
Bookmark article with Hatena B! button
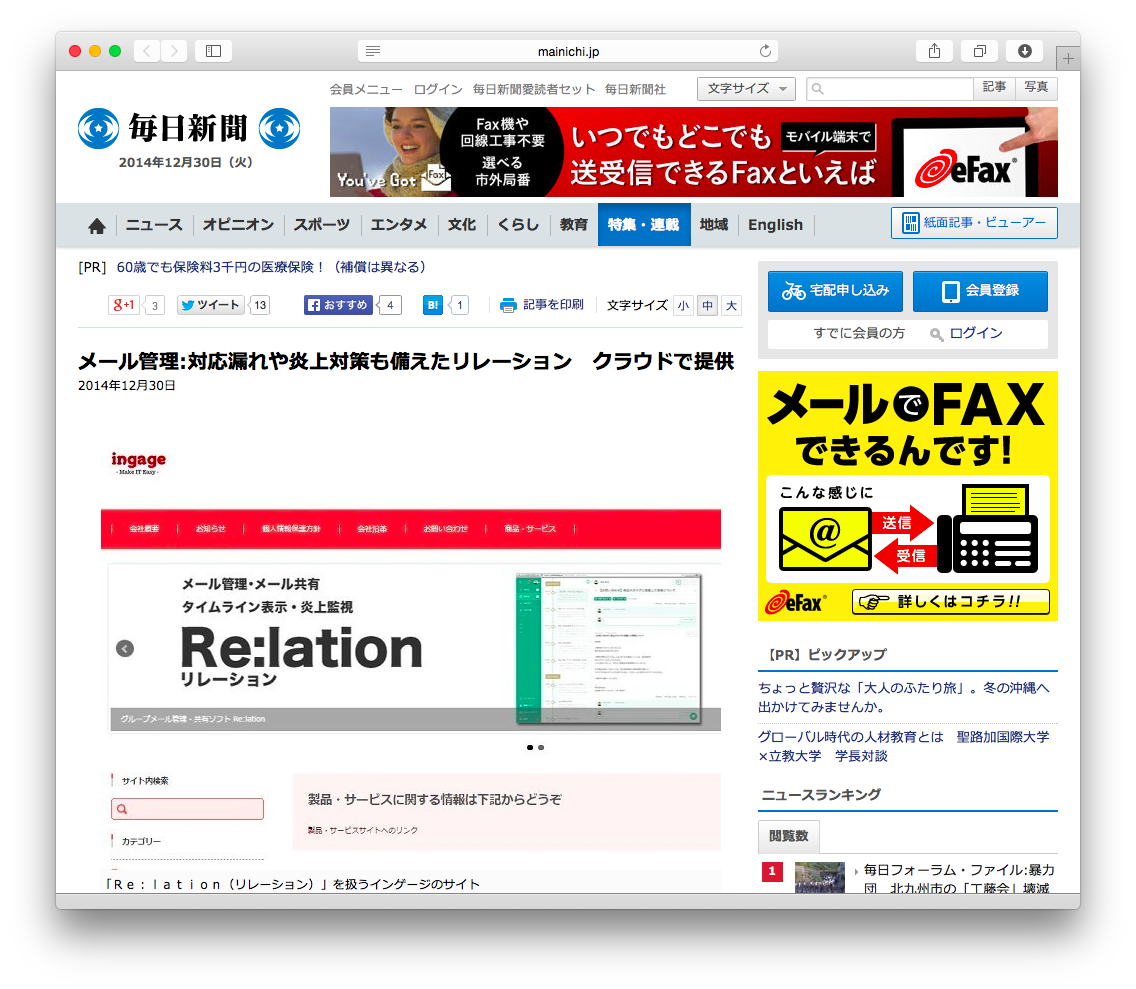[x=433, y=305]
